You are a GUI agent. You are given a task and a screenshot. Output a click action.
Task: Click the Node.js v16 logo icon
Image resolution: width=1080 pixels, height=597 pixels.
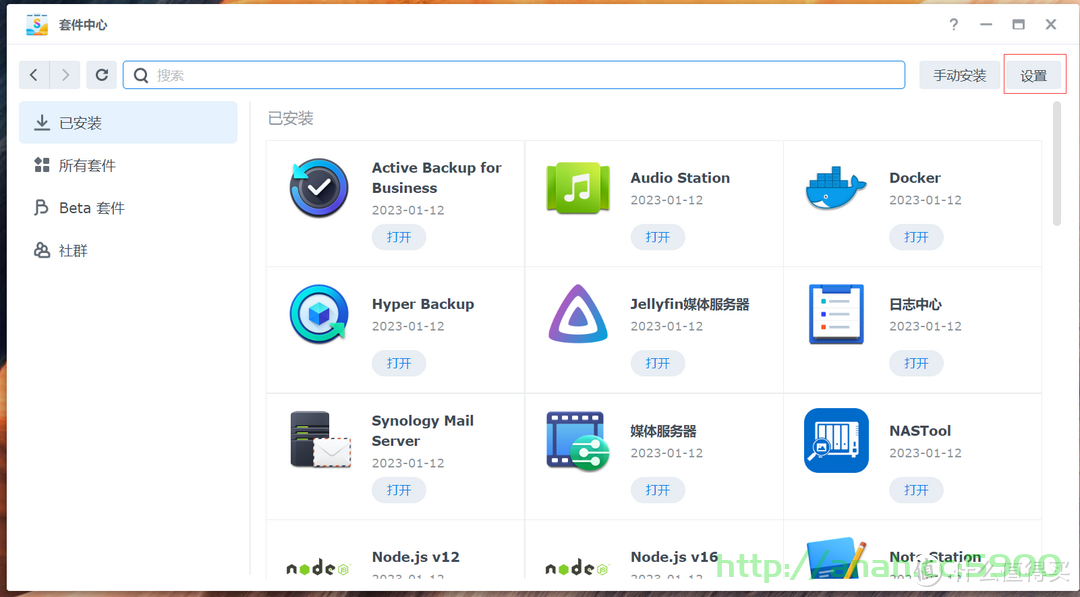coord(578,568)
